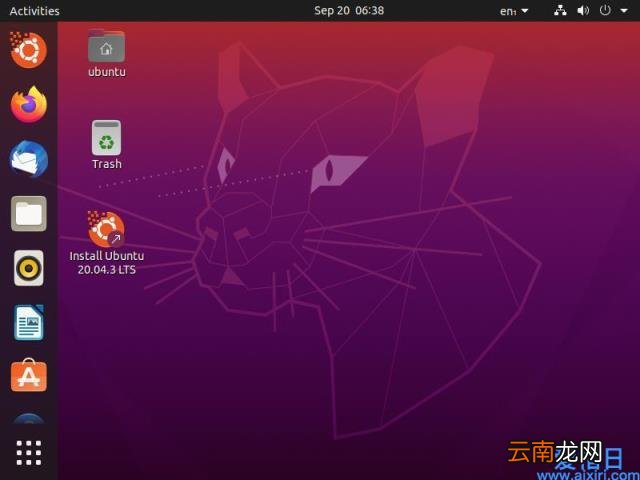Open Ubuntu Software store
This screenshot has width=640, height=480.
click(x=29, y=376)
